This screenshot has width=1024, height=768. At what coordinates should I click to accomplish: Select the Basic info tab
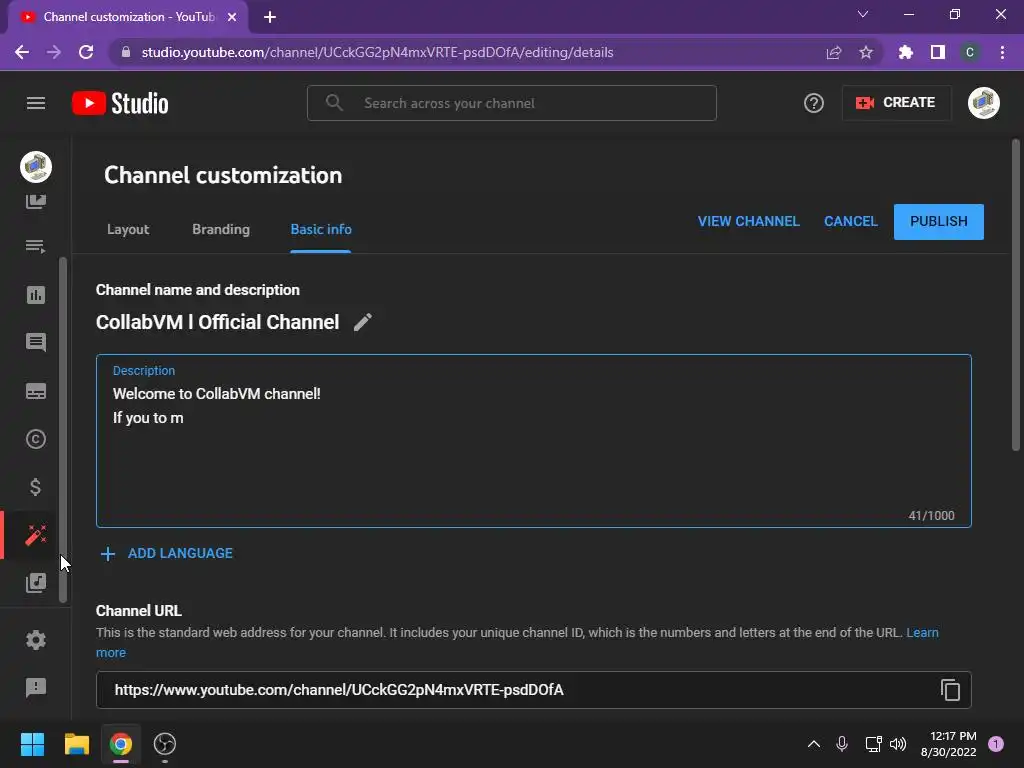pos(321,229)
